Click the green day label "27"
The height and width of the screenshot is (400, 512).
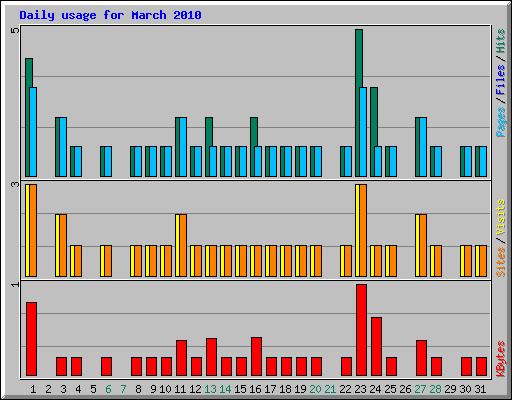420,389
